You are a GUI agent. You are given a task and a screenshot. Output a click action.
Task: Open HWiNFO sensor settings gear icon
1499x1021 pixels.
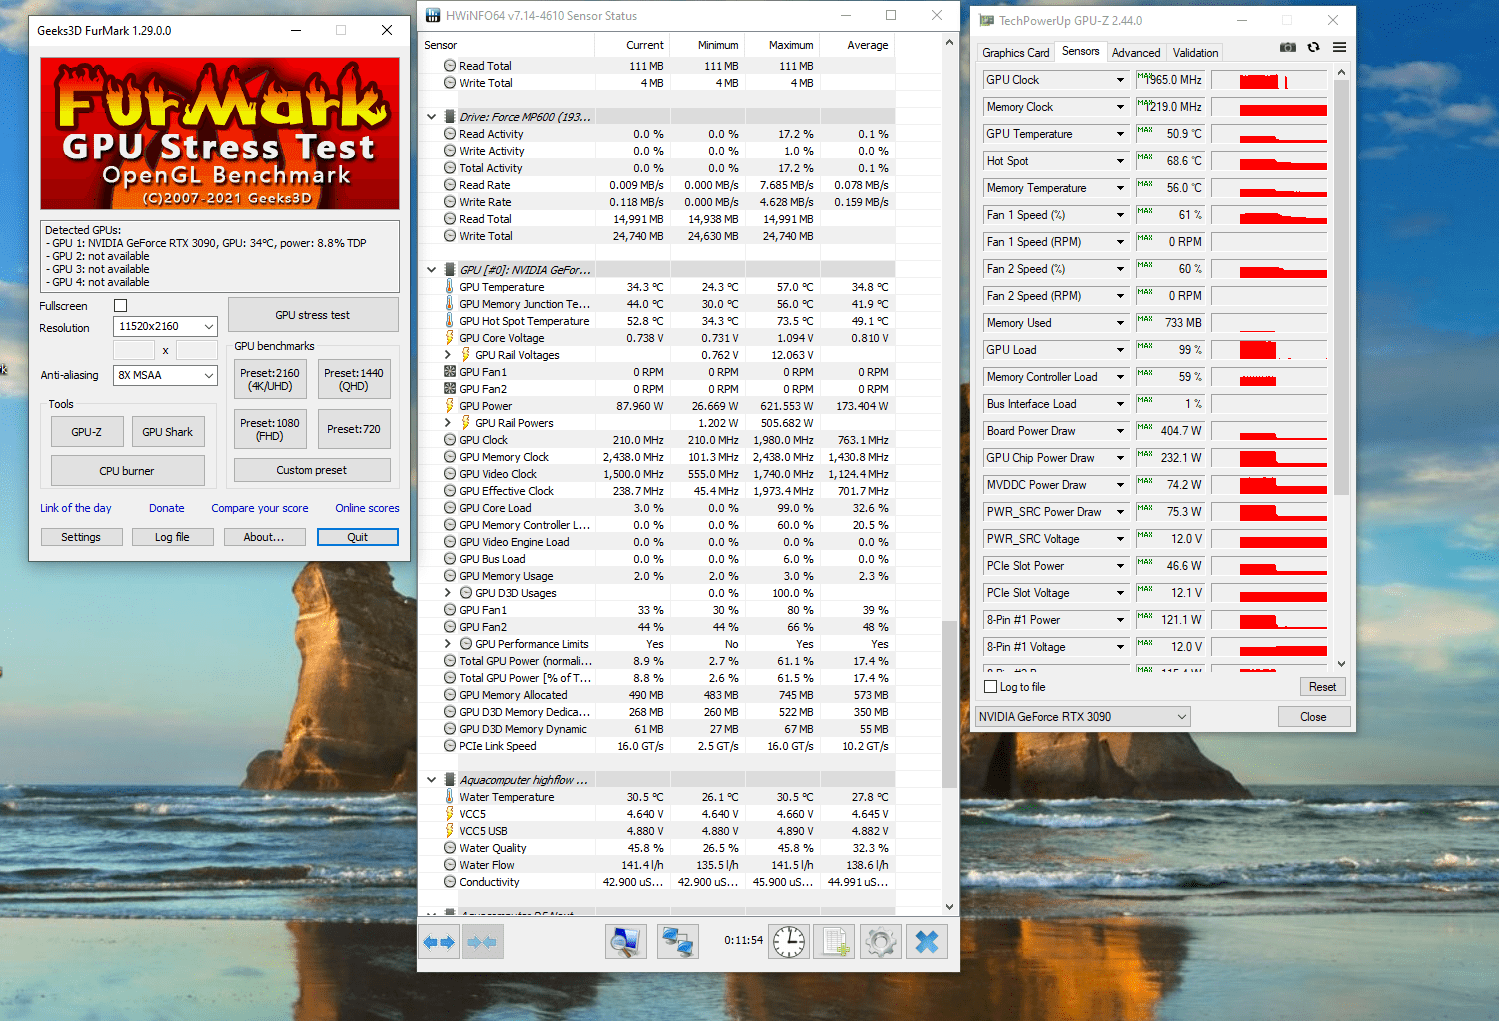[881, 942]
